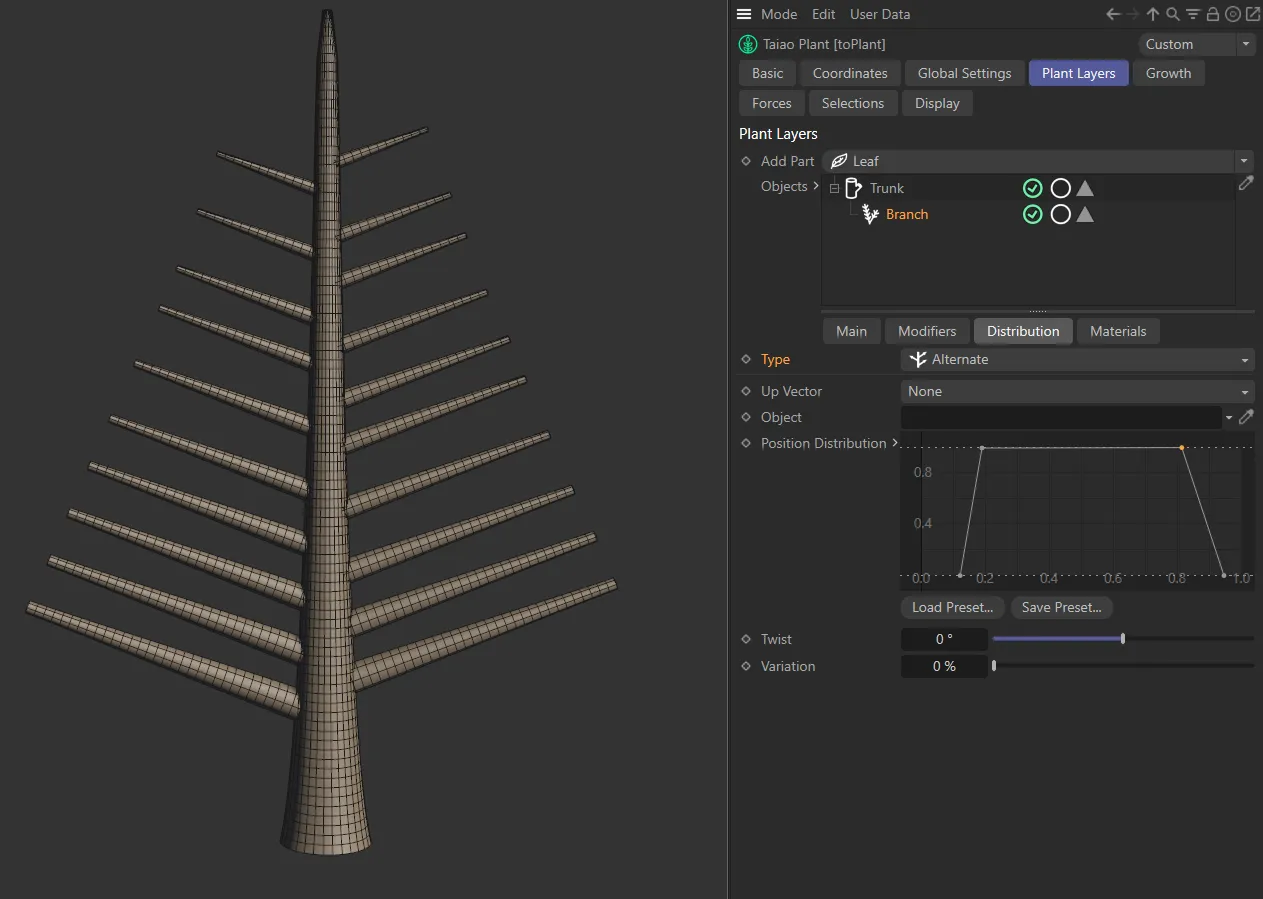Click the lock icon in the top toolbar
Viewport: 1263px width, 899px height.
(1212, 14)
